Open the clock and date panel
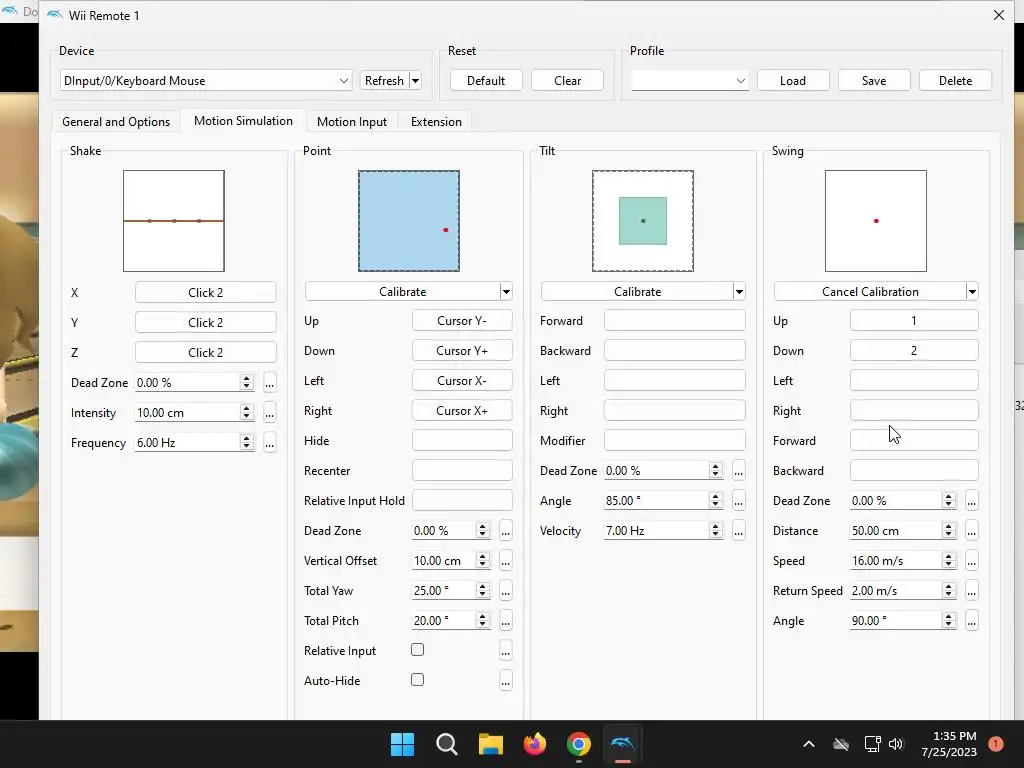1024x768 pixels. coord(949,744)
